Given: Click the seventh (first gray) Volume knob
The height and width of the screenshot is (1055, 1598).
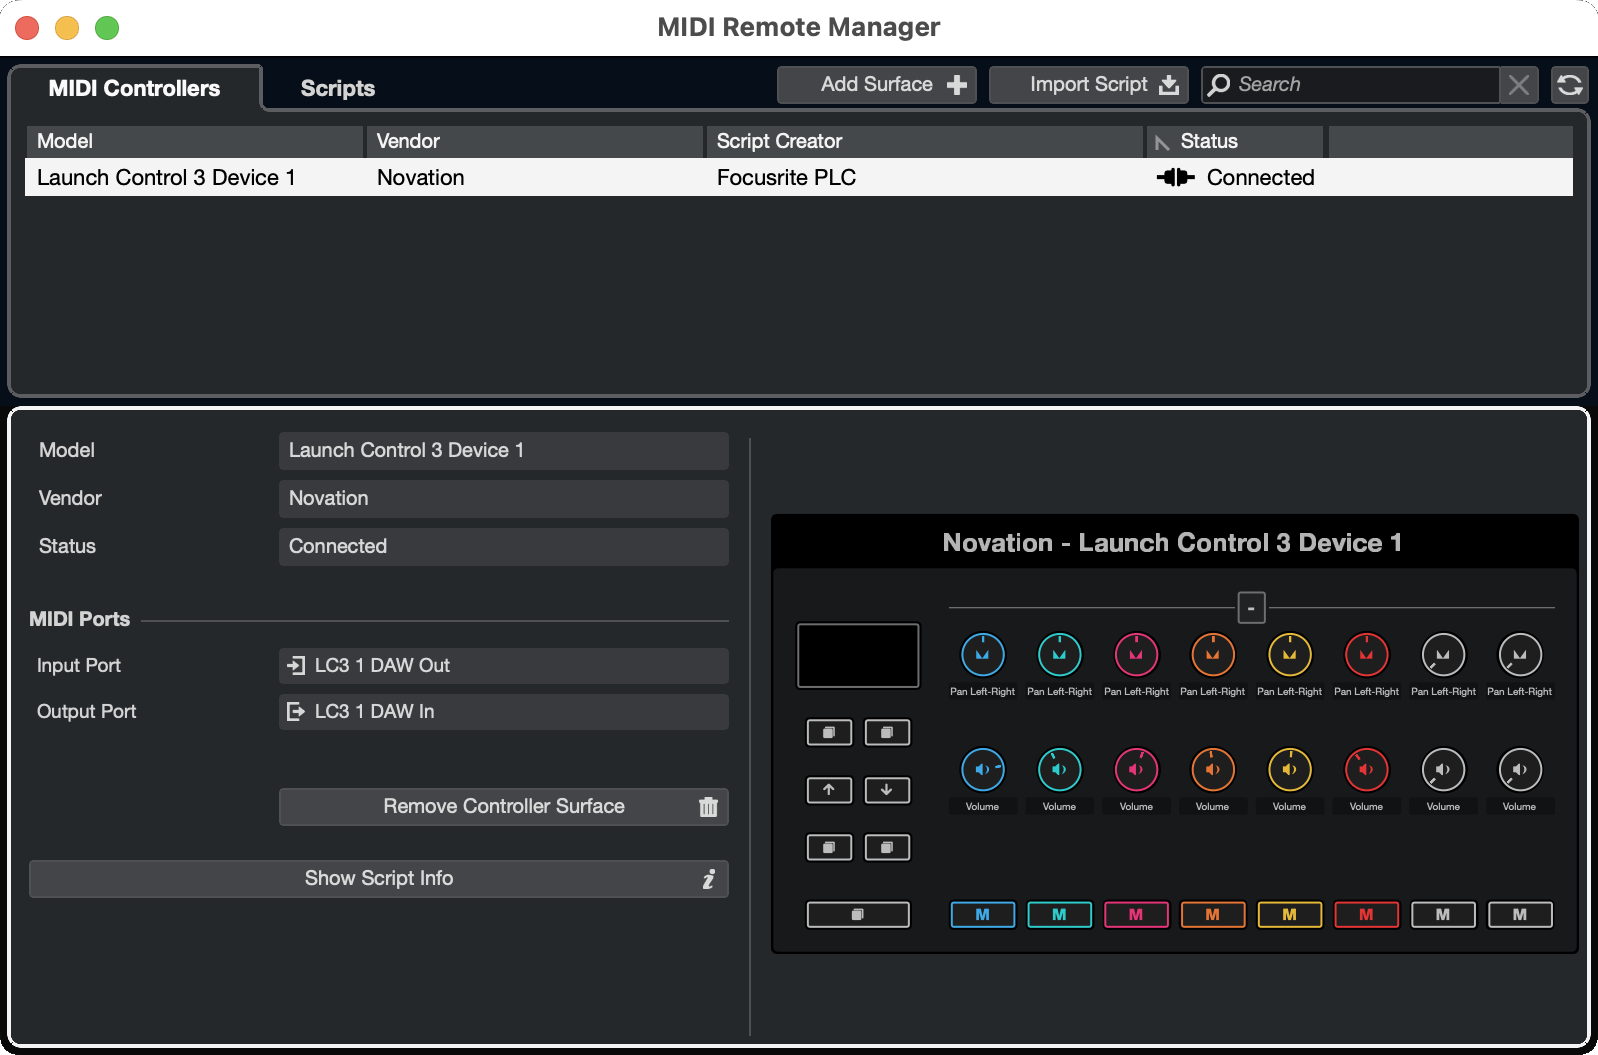Looking at the screenshot, I should [x=1443, y=770].
